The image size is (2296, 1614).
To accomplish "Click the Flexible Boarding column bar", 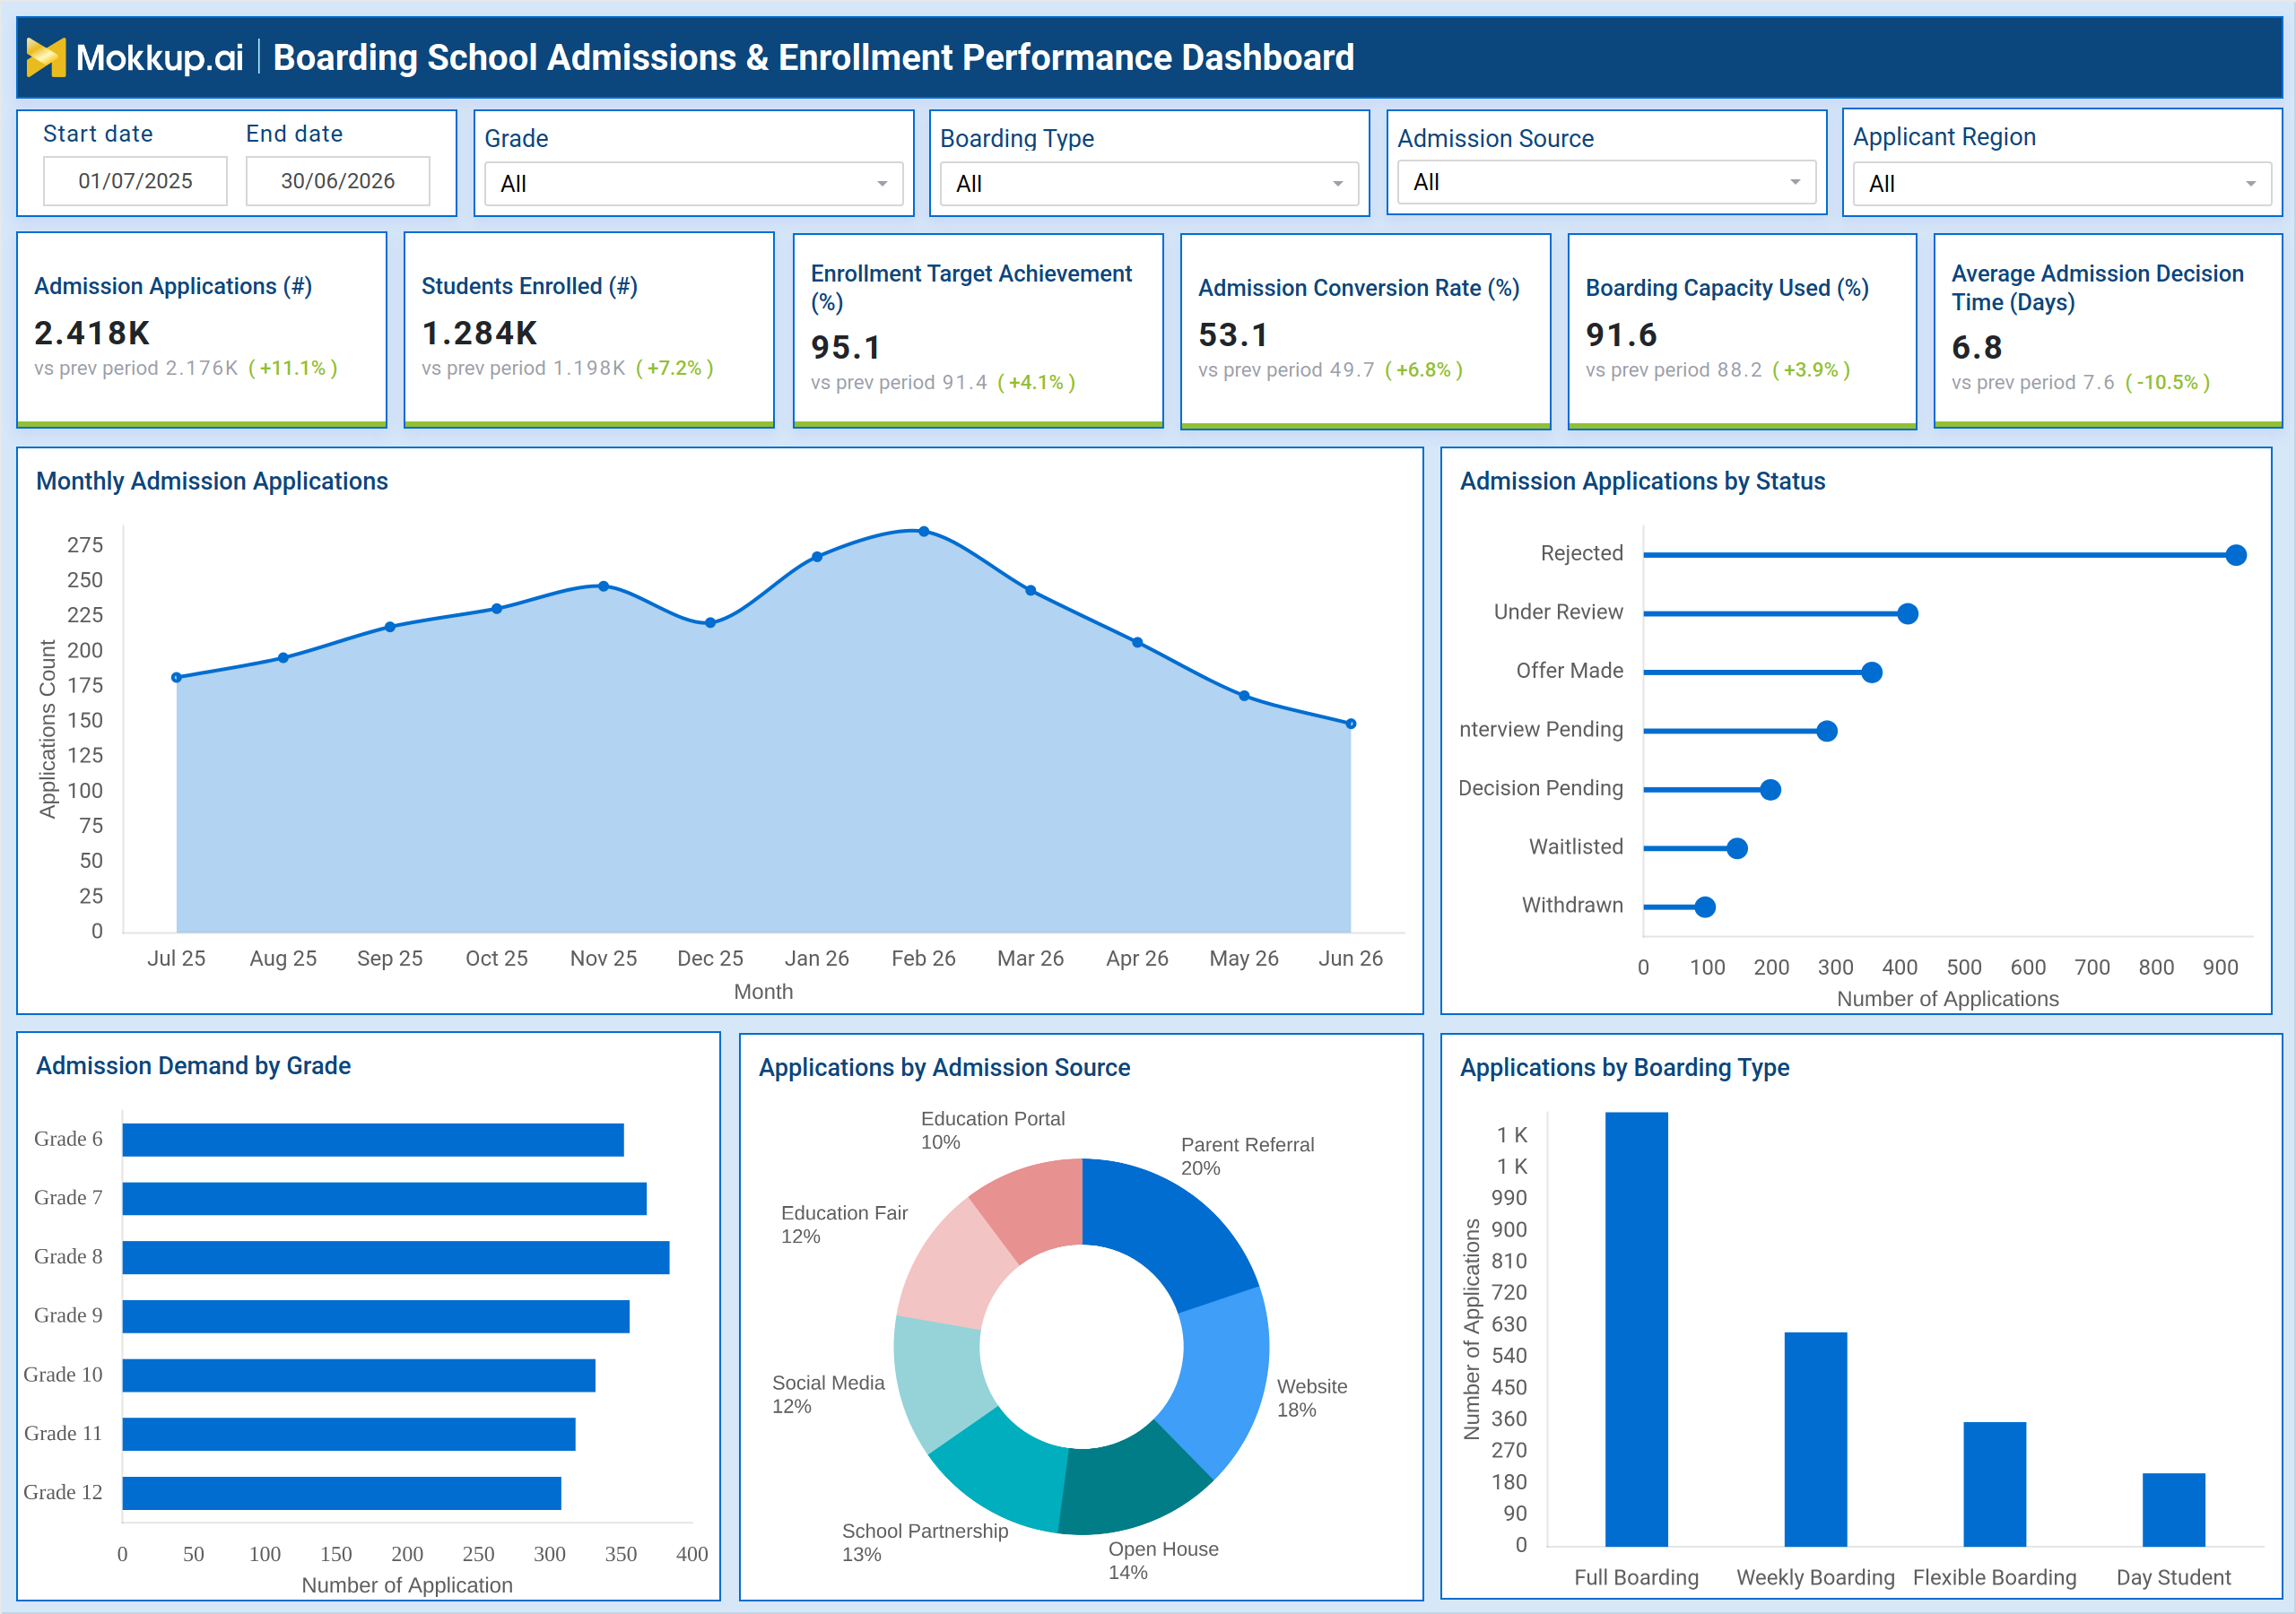I will [1994, 1484].
